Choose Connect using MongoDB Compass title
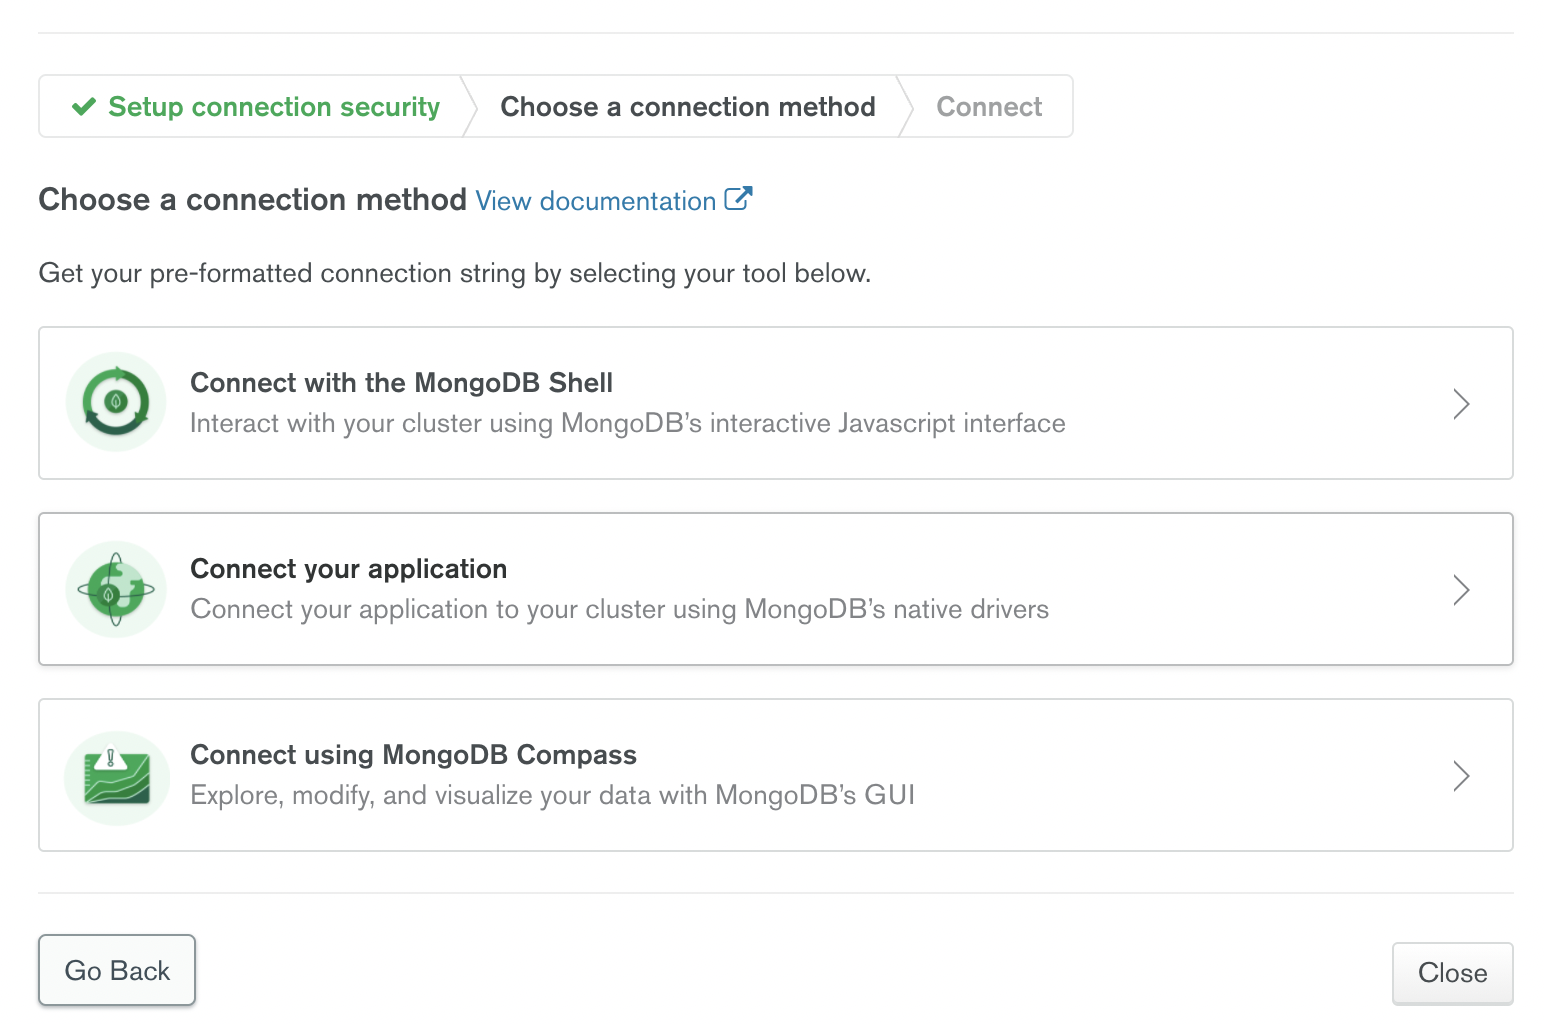The image size is (1544, 1024). point(413,755)
